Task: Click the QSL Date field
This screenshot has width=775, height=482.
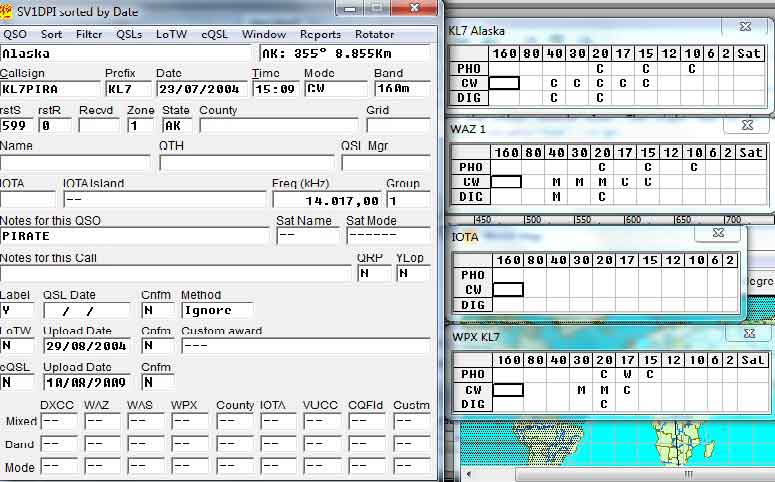Action: pos(87,310)
